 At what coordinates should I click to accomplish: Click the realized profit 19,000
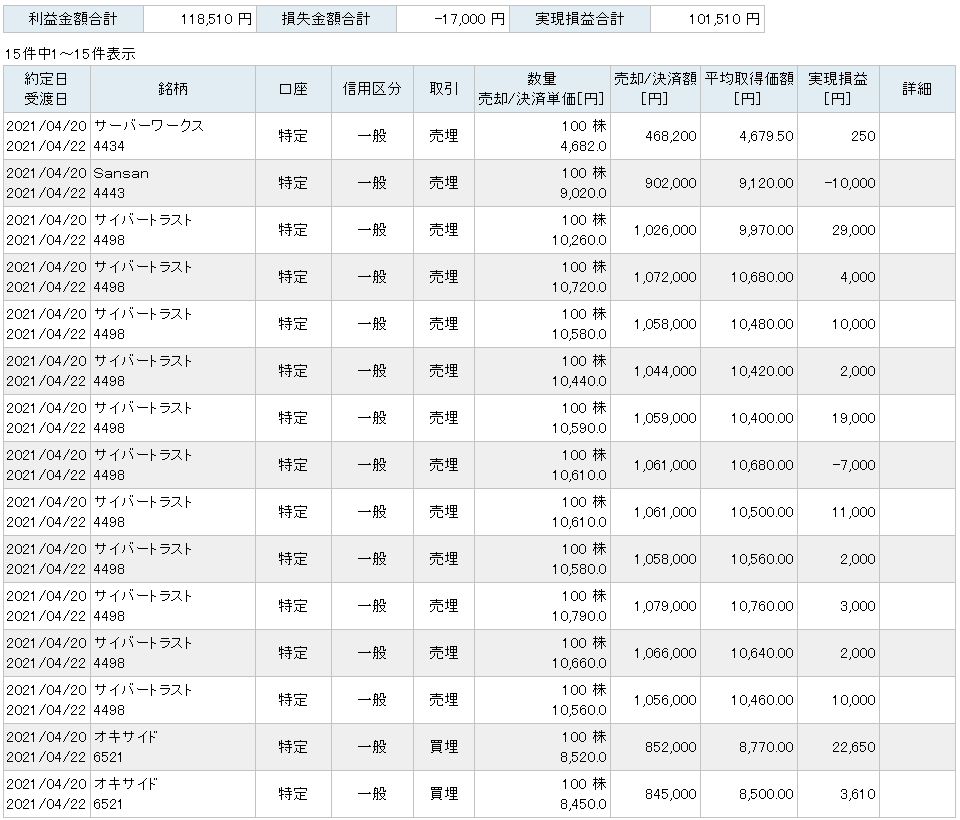pyautogui.click(x=853, y=418)
